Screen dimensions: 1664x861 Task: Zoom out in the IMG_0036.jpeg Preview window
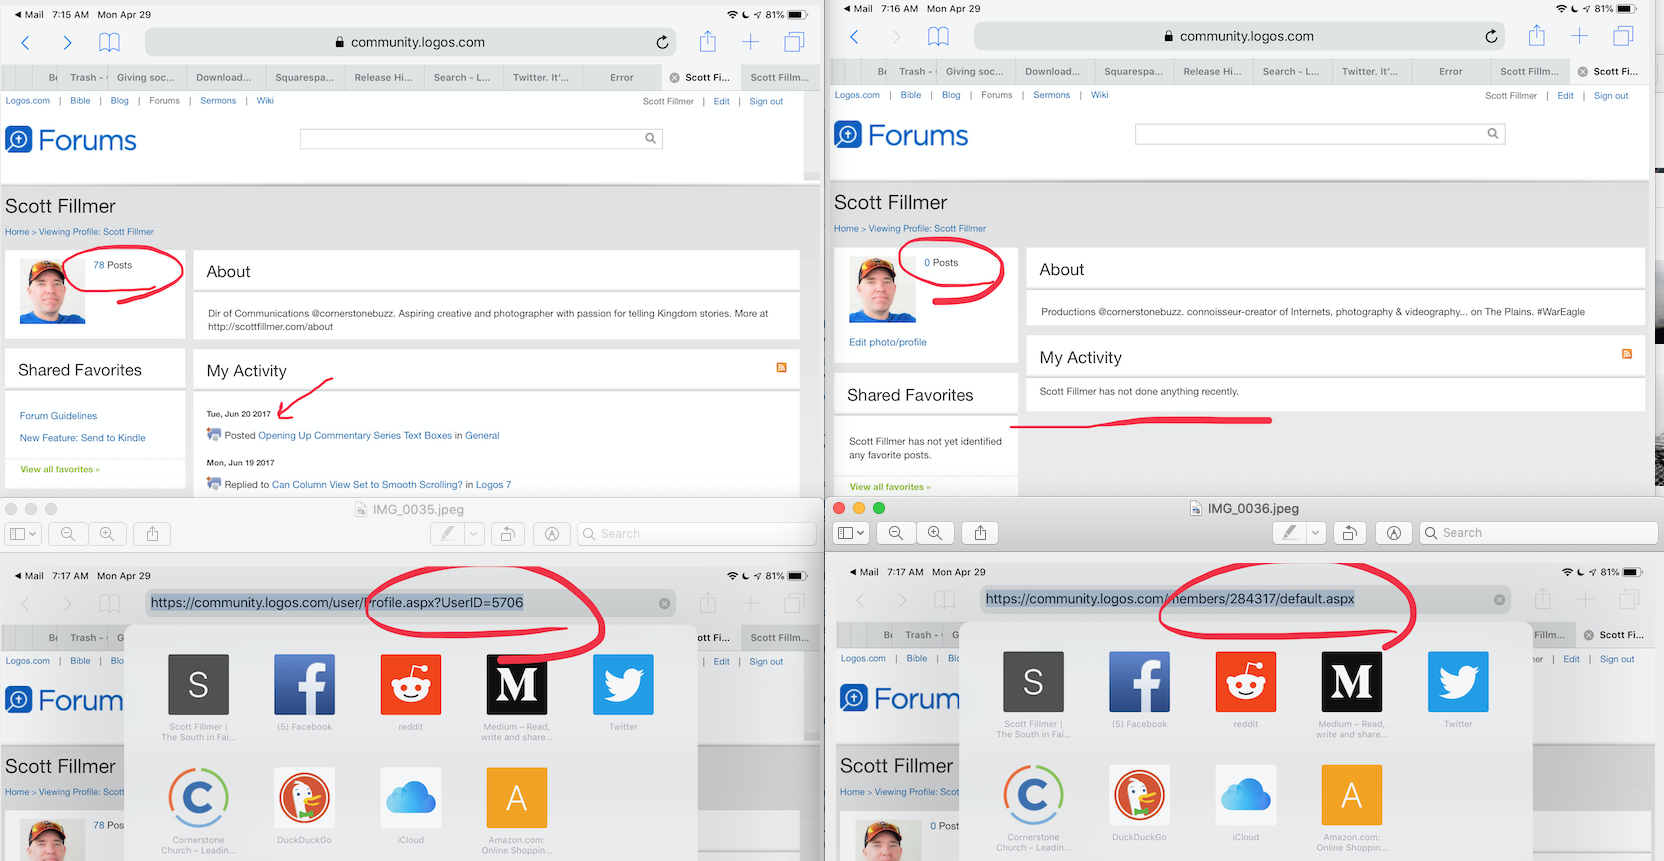[896, 533]
